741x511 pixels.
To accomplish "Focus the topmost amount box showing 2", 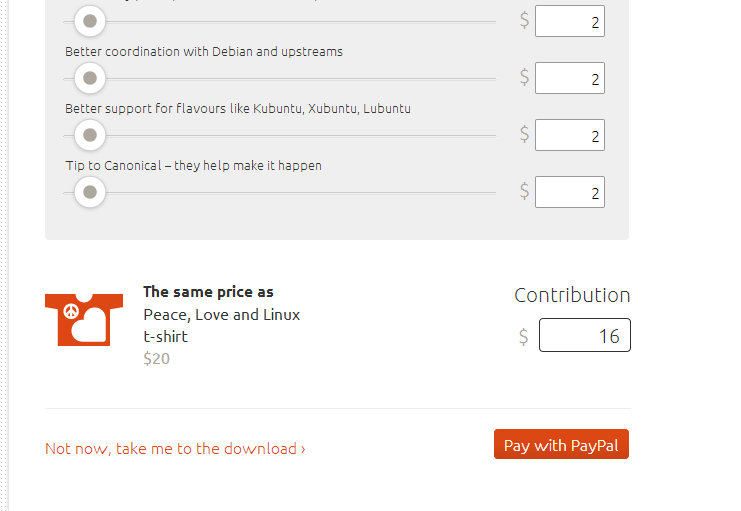I will coord(570,21).
